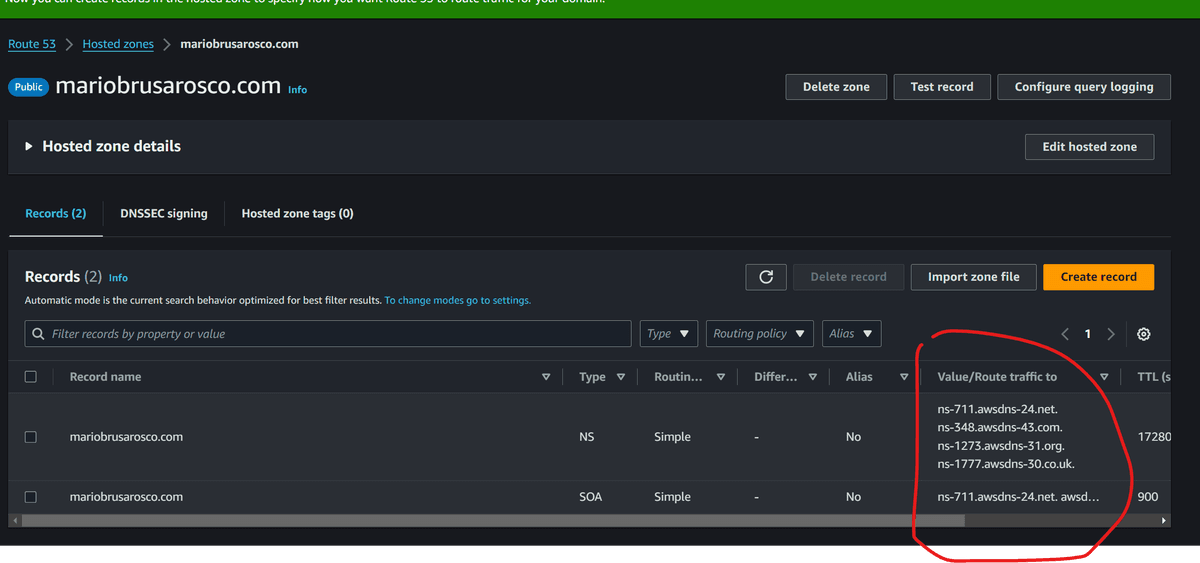The height and width of the screenshot is (563, 1200).
Task: Open the Routing policy filter dropdown
Action: click(759, 334)
